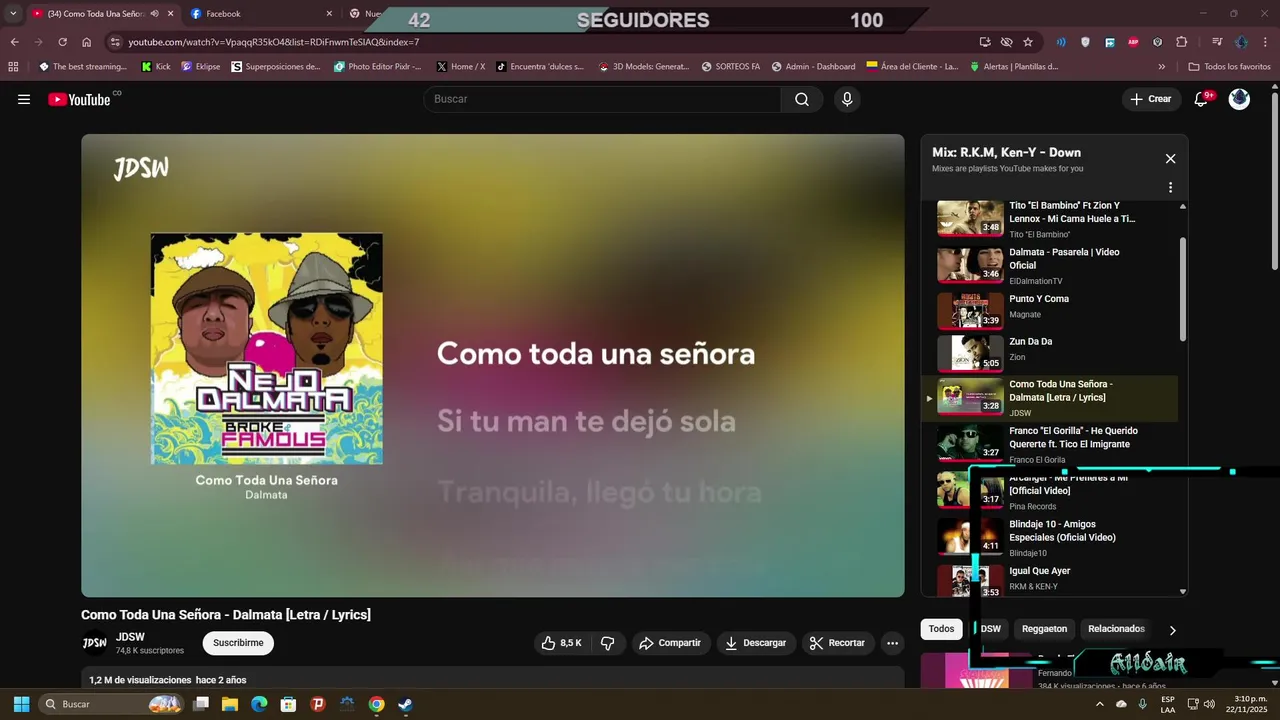Click lyric line Si tu man te dejó sola

(586, 421)
